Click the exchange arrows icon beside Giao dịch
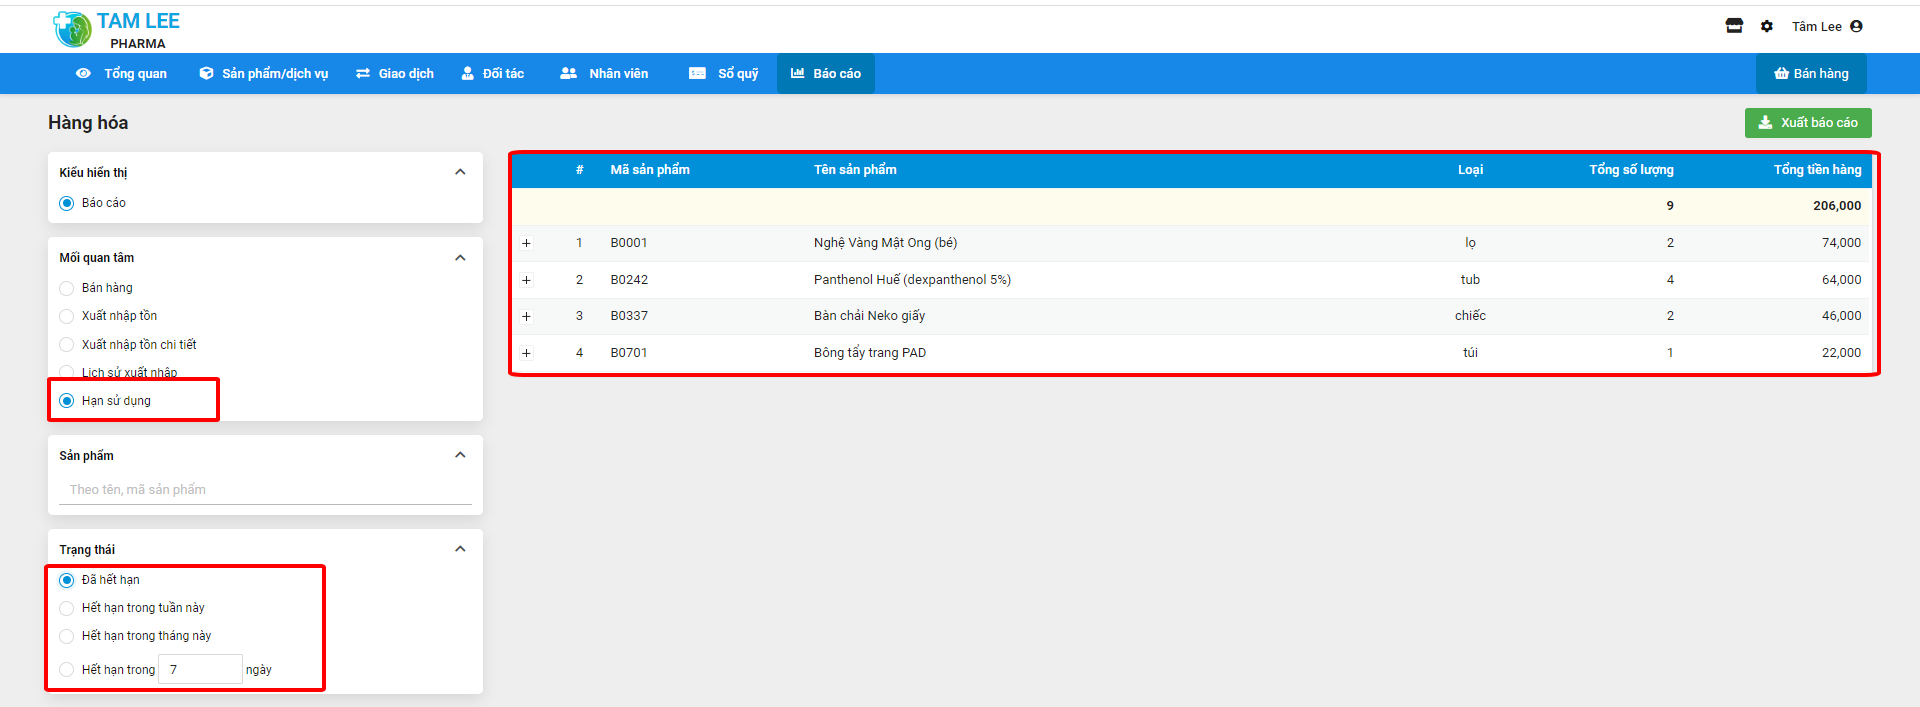Viewport: 1920px width, 707px height. coord(363,73)
